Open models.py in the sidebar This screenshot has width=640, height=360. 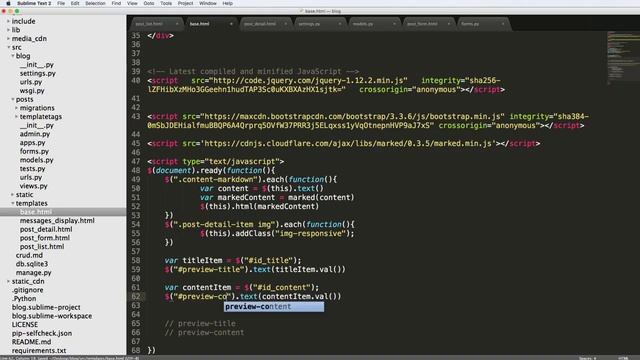(36, 160)
